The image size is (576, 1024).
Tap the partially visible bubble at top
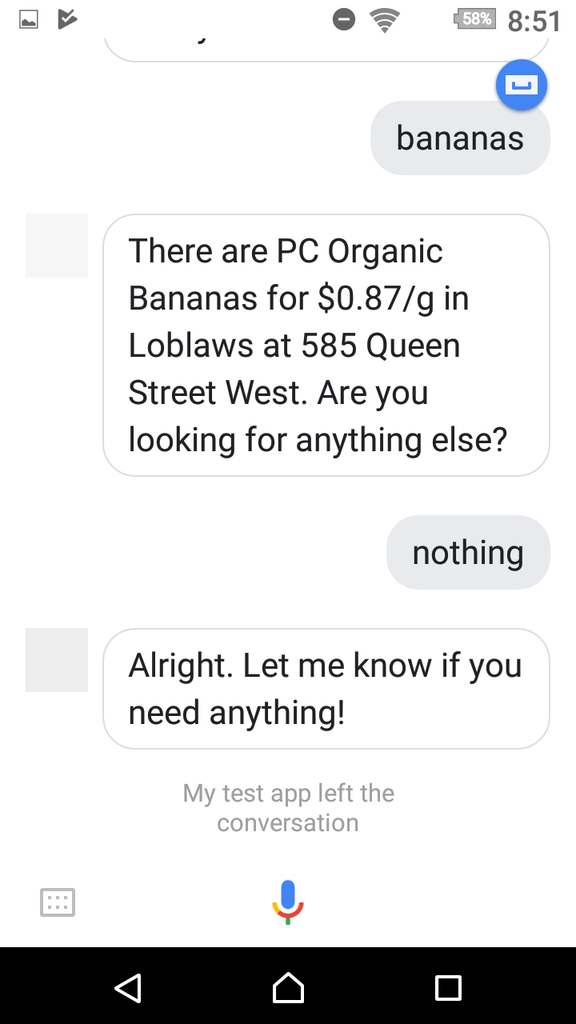(326, 46)
